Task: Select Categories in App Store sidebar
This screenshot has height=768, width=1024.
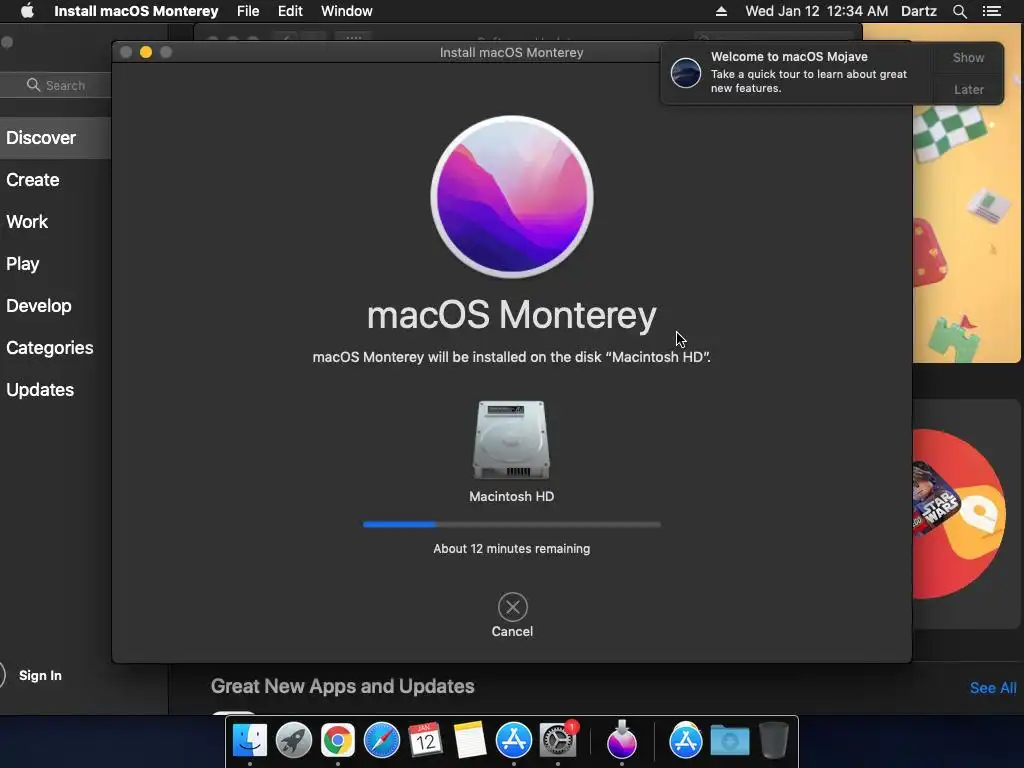Action: (x=50, y=347)
